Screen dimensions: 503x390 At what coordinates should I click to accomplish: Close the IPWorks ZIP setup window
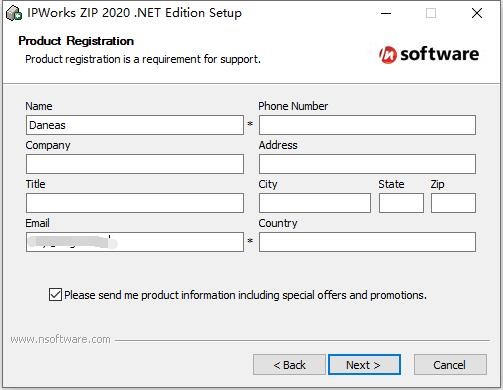pos(477,13)
